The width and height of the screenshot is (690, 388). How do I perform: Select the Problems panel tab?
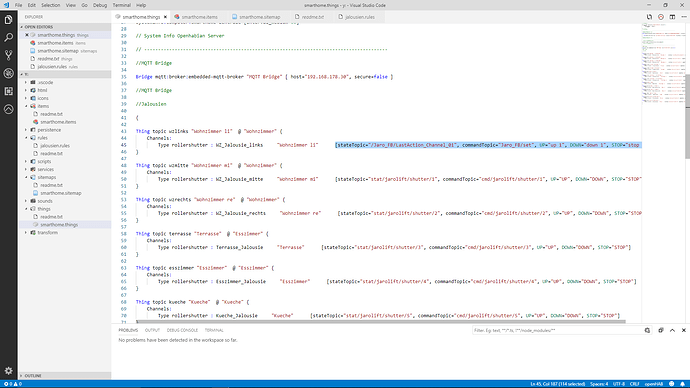point(128,330)
